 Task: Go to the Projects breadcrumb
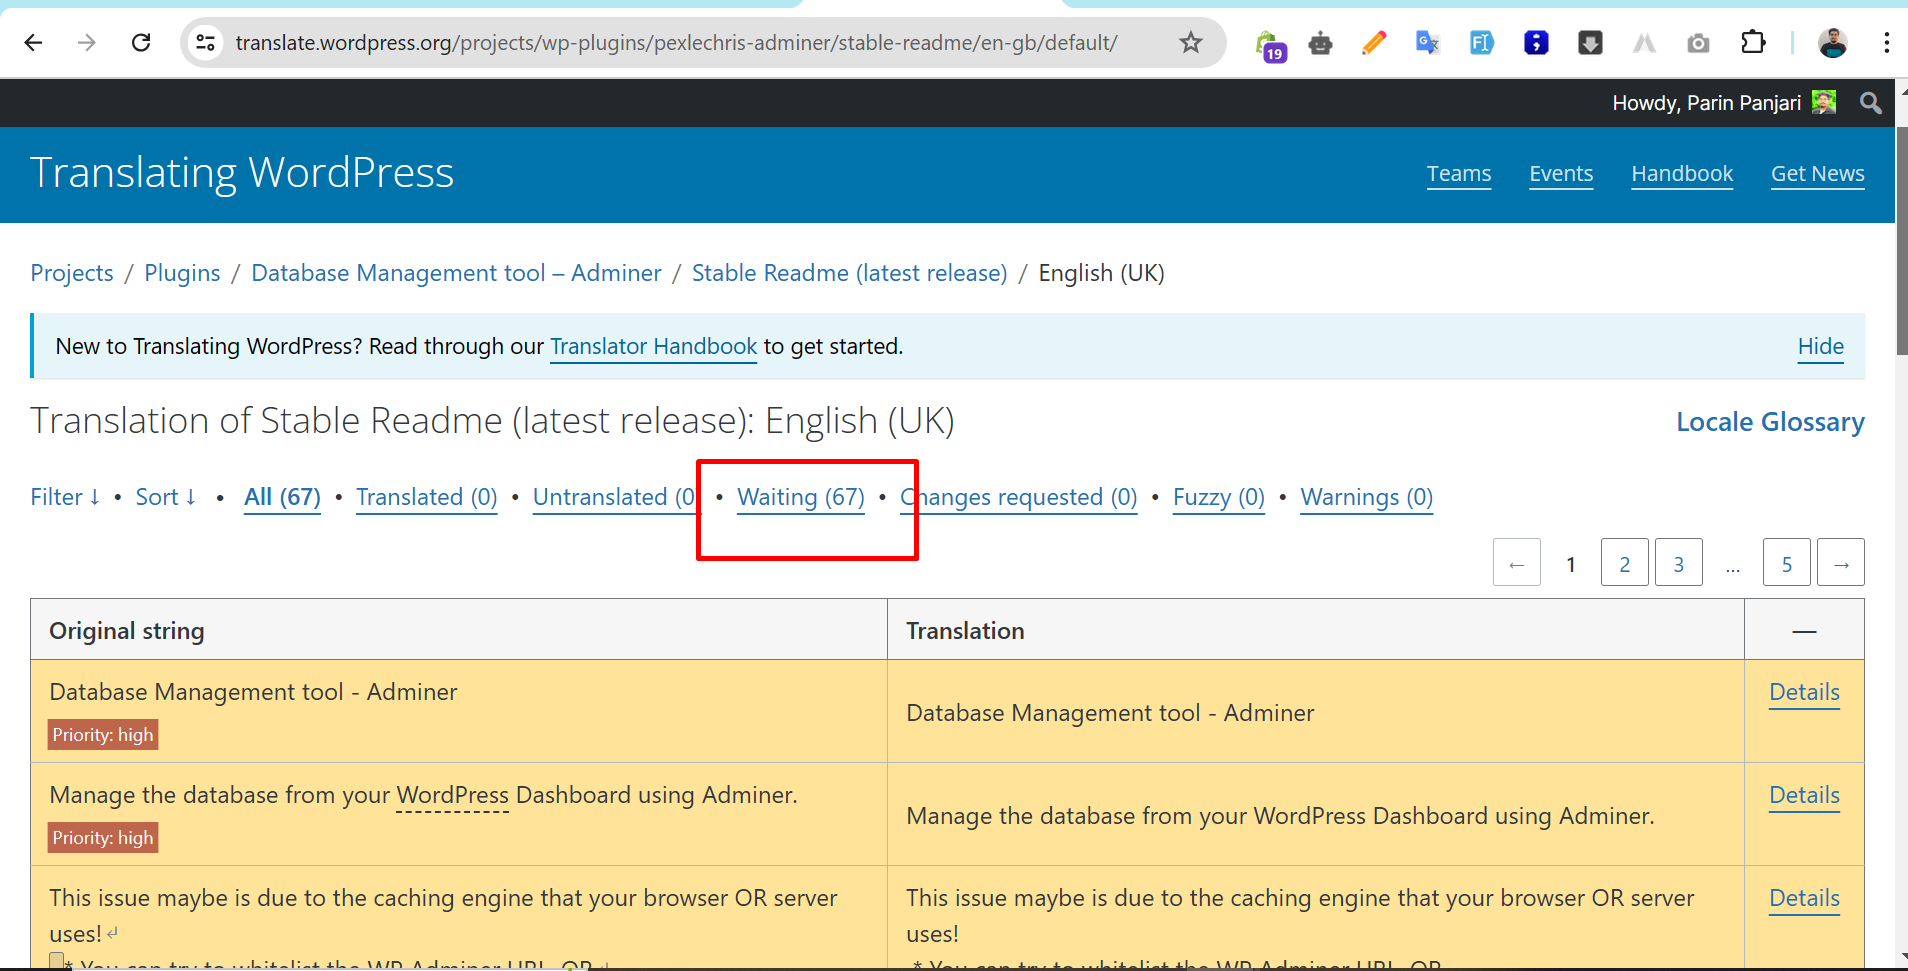pos(72,273)
